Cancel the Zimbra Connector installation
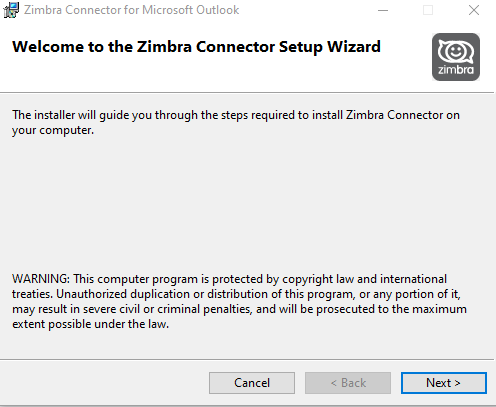The width and height of the screenshot is (496, 407). coord(252,383)
